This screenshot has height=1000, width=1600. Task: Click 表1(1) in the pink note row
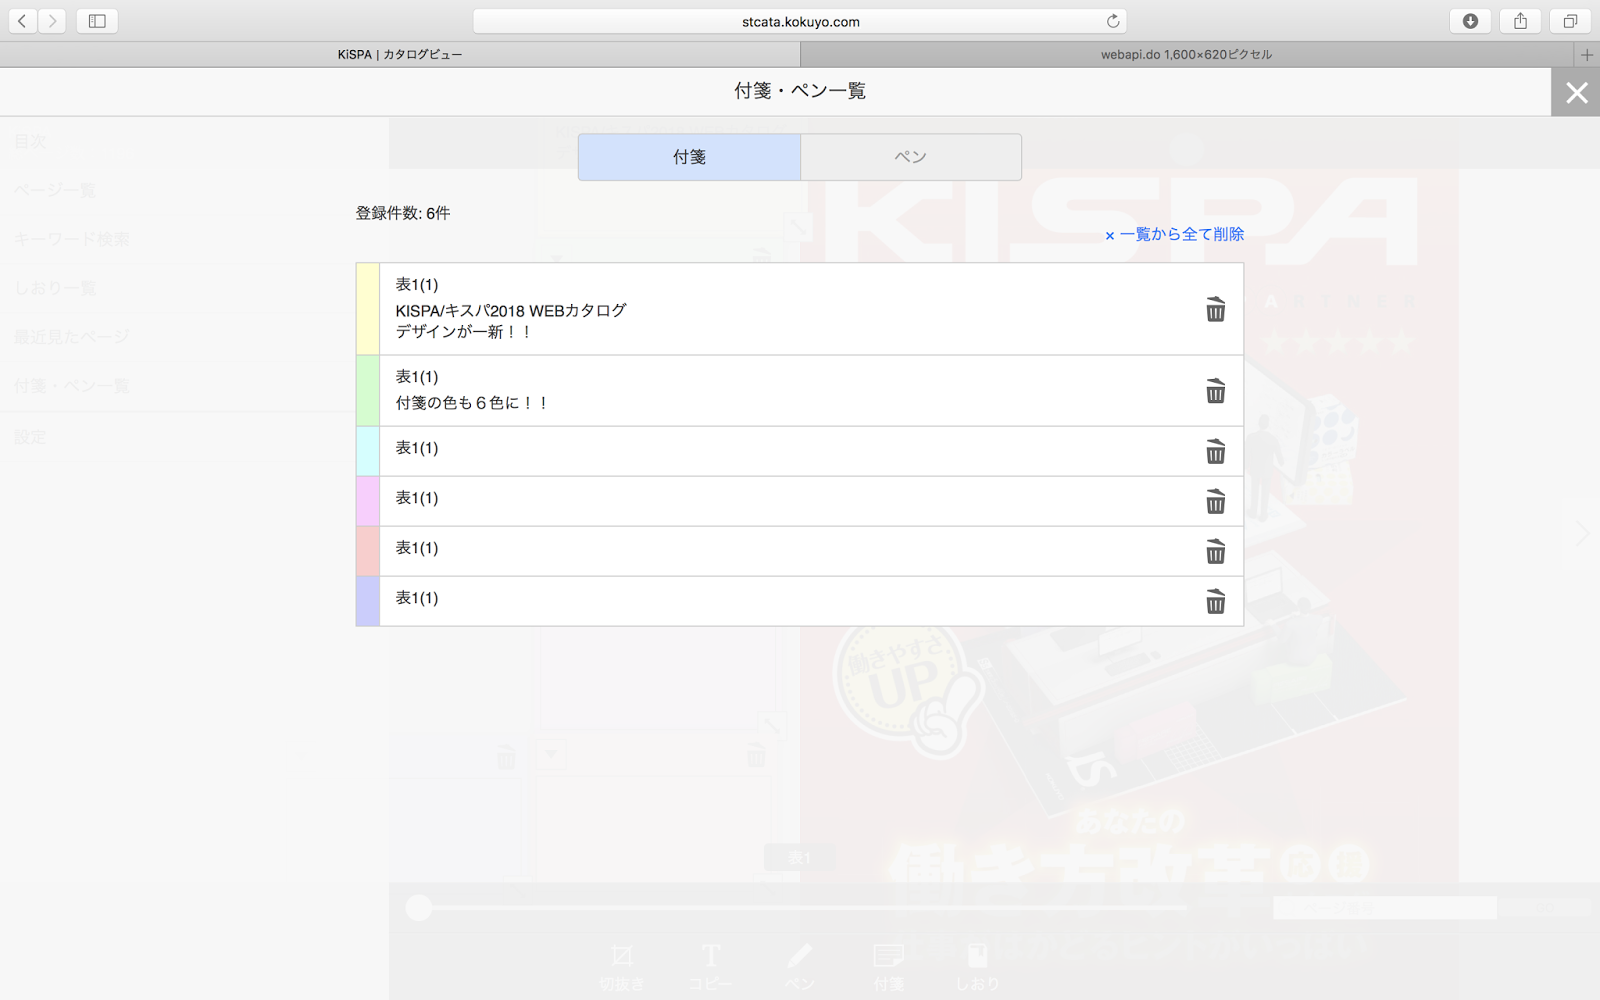point(417,498)
